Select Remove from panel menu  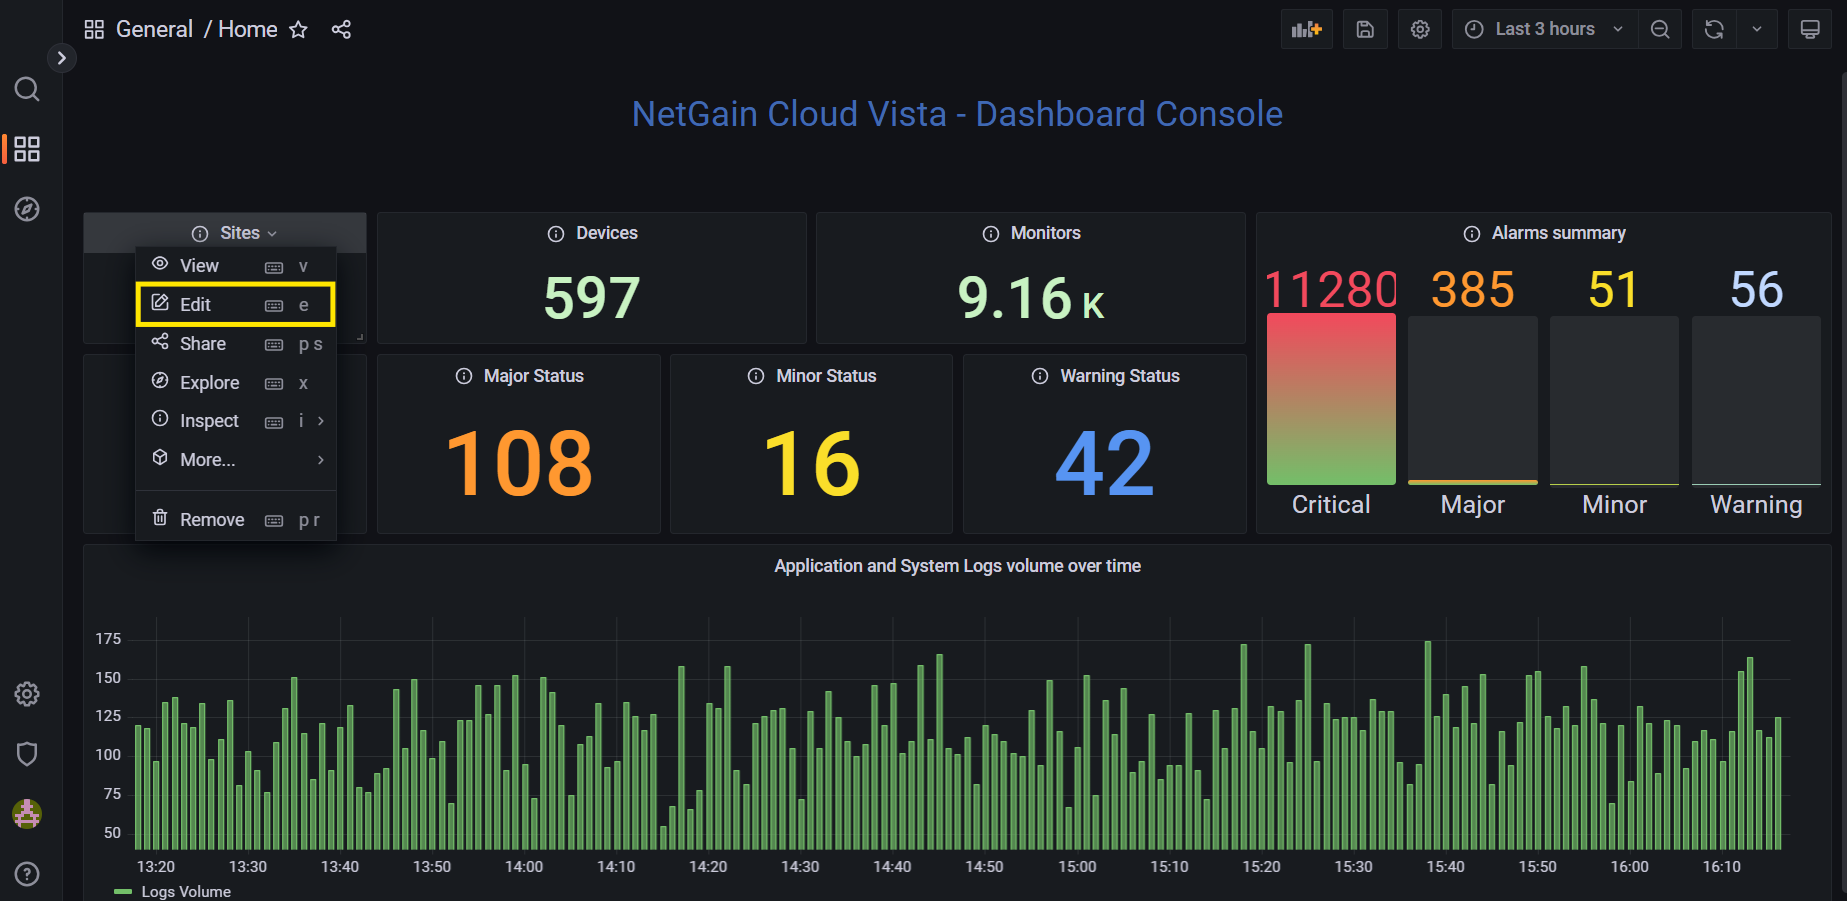pyautogui.click(x=236, y=520)
